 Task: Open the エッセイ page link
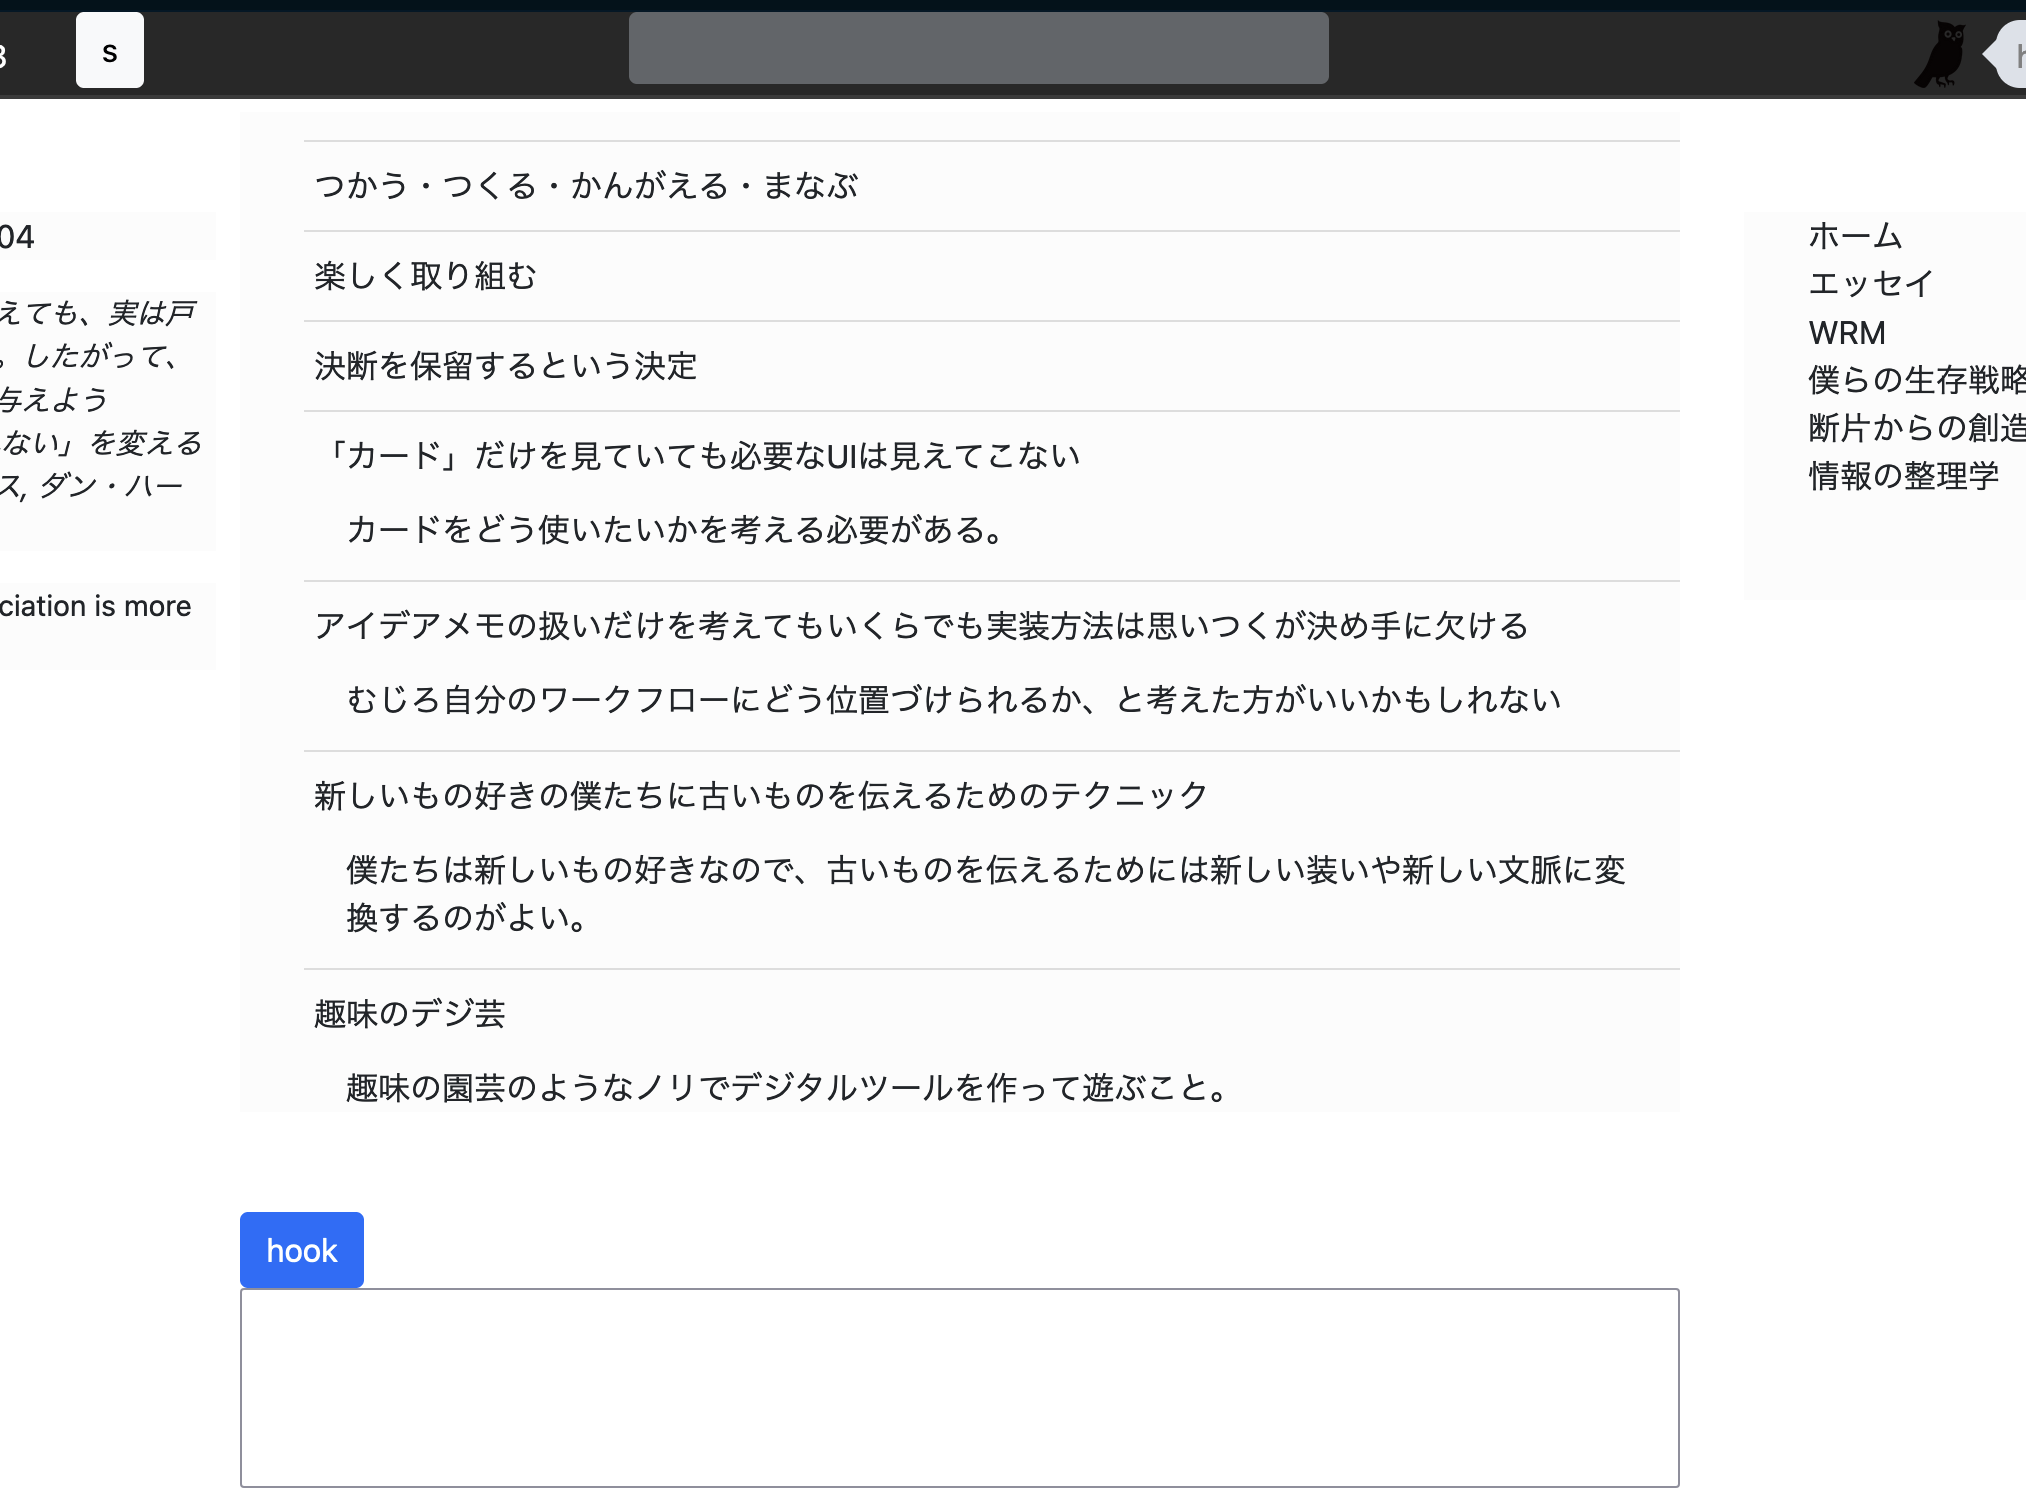tap(1868, 284)
